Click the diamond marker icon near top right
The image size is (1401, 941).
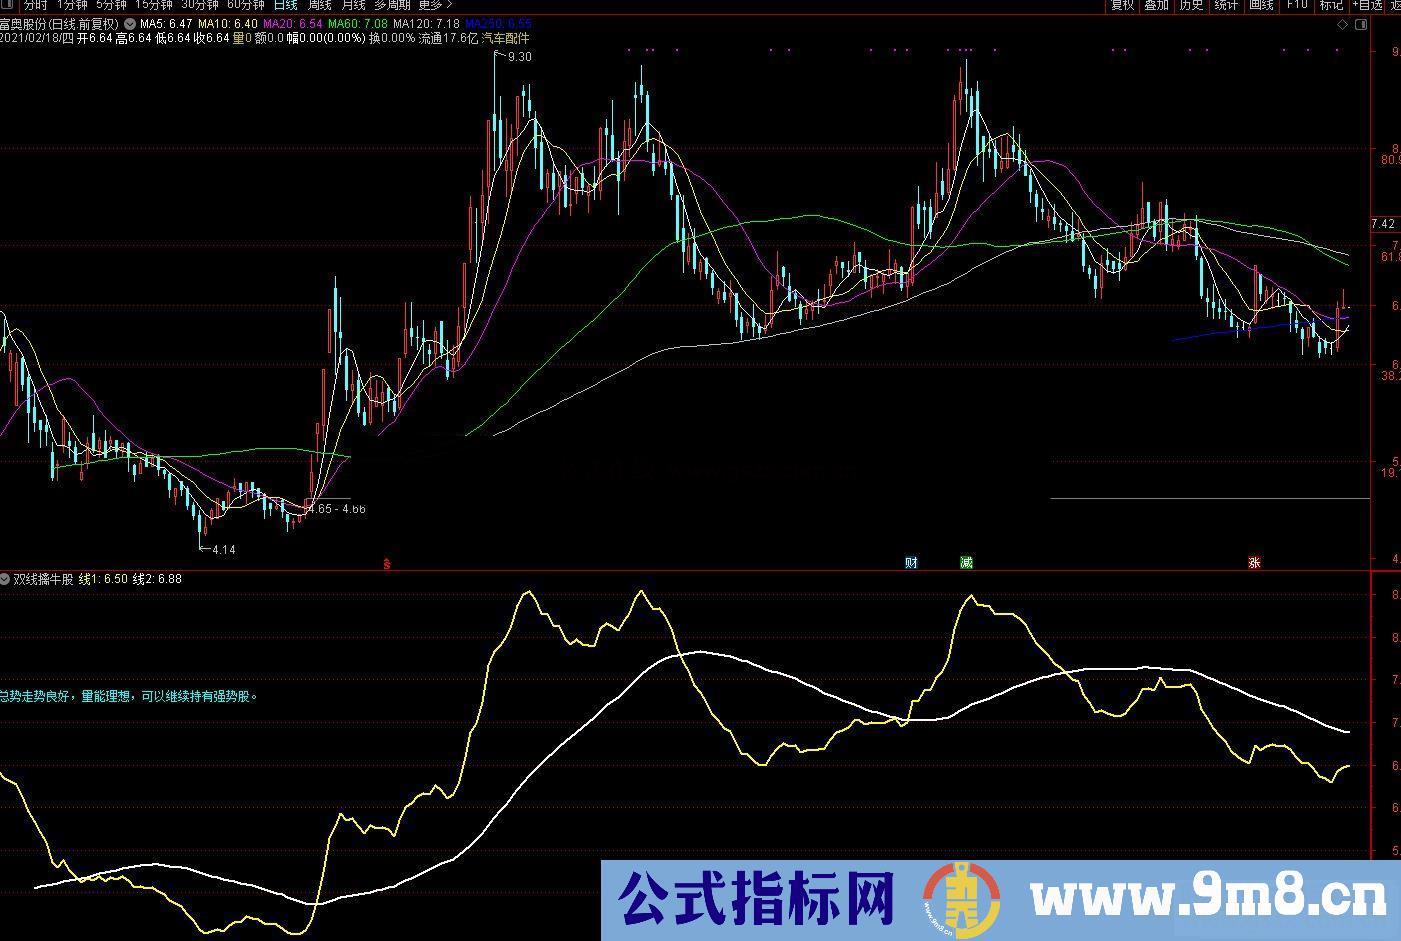tap(1342, 24)
